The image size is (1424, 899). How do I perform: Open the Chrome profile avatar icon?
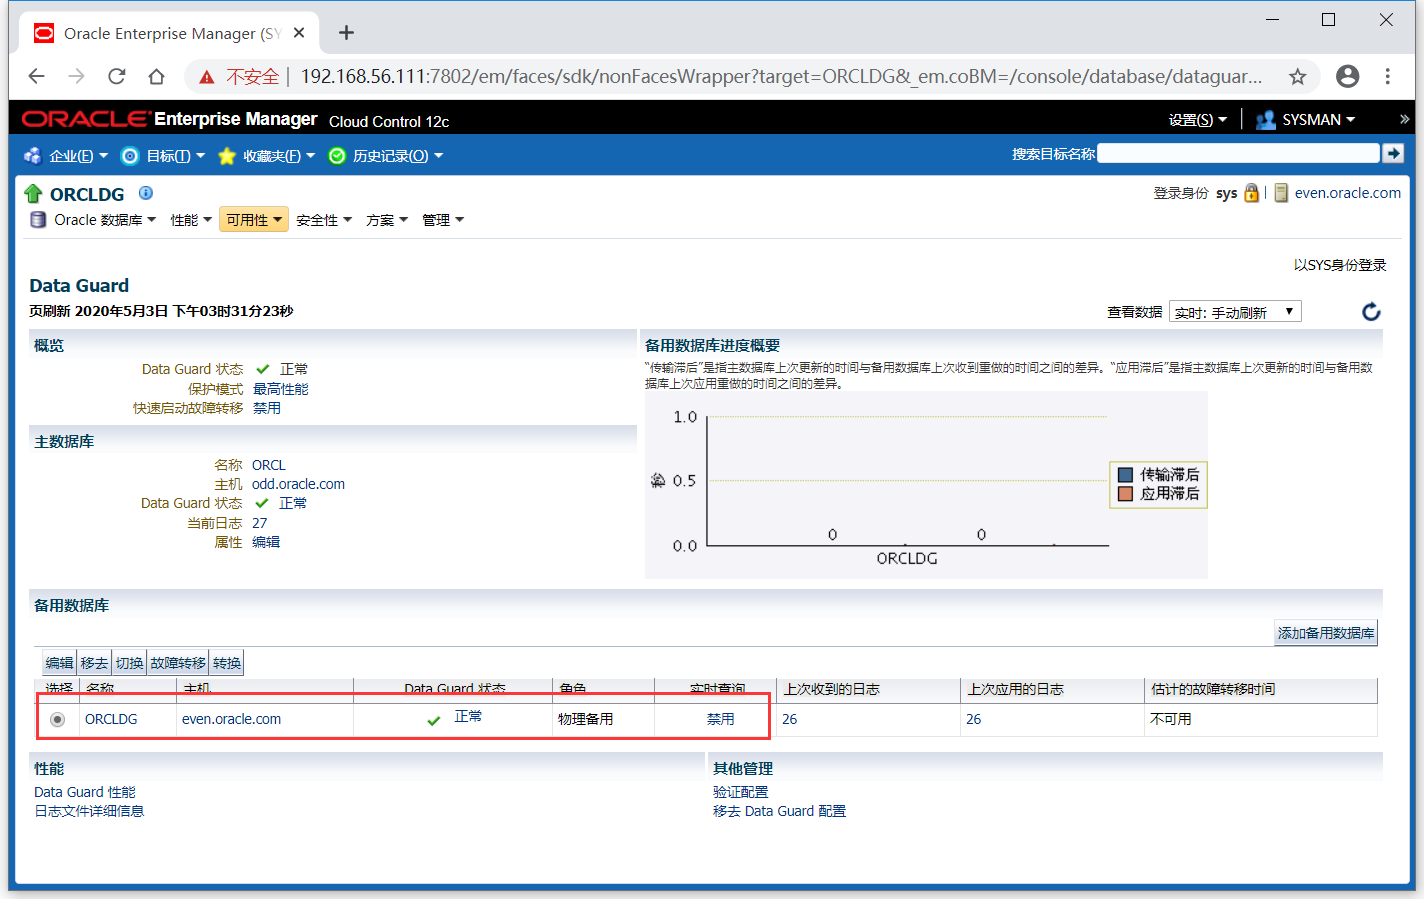1348,76
